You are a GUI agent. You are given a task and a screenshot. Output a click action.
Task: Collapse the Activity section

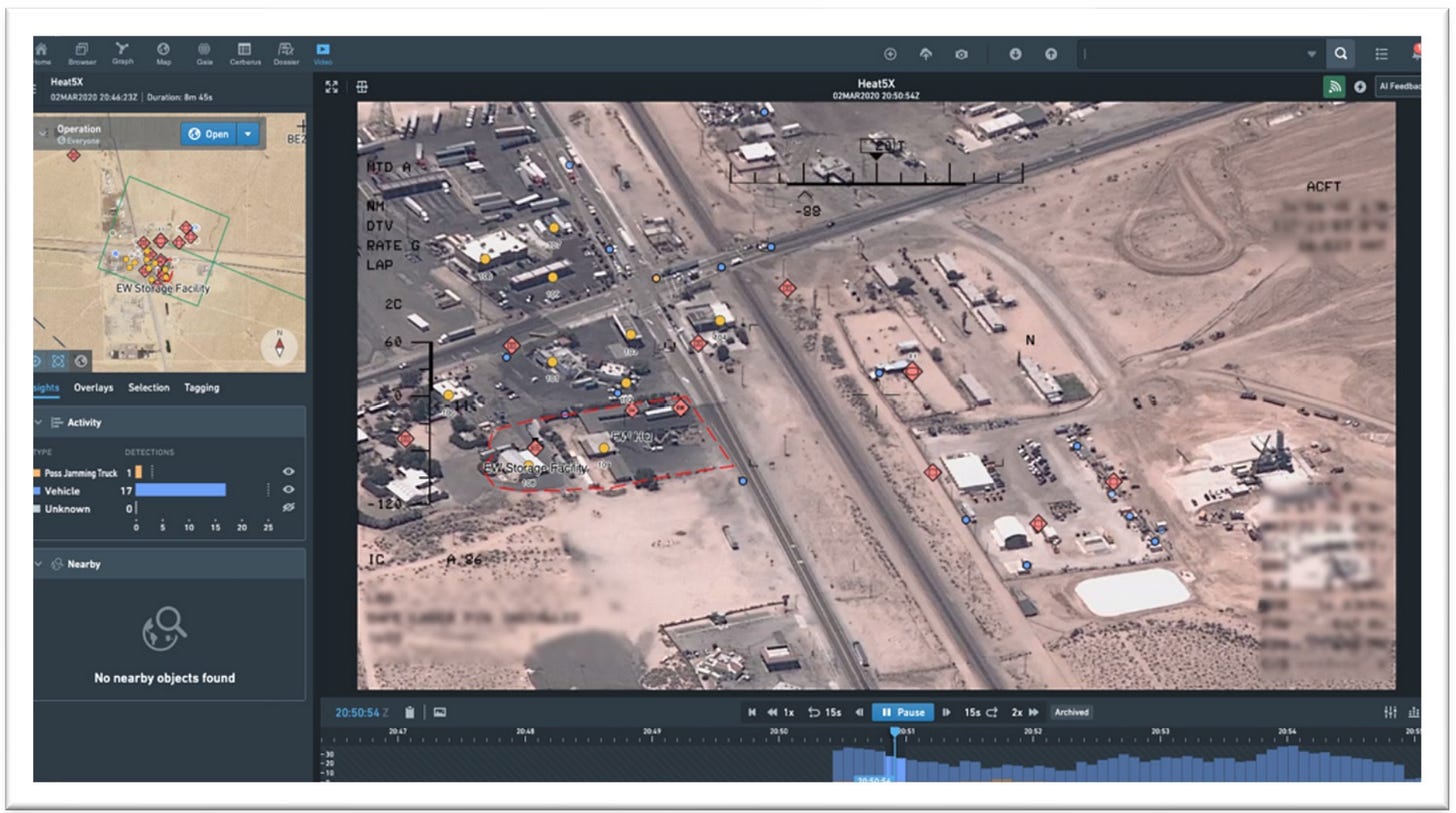click(38, 423)
